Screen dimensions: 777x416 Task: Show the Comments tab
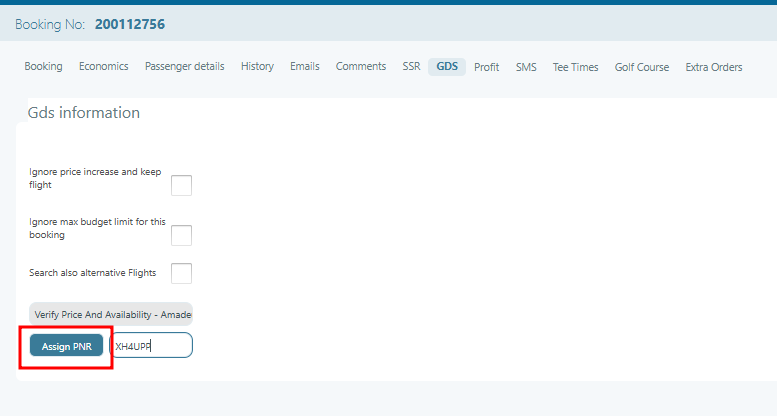360,67
